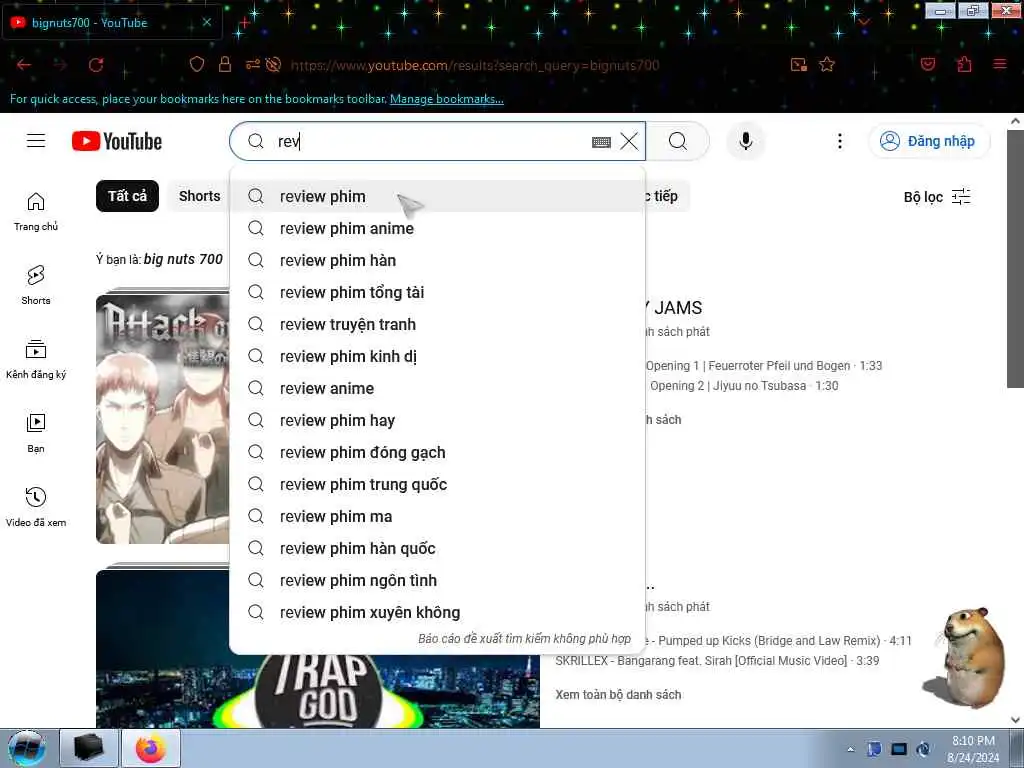Open Firefox from the taskbar
Viewport: 1024px width, 768px height.
(151, 748)
